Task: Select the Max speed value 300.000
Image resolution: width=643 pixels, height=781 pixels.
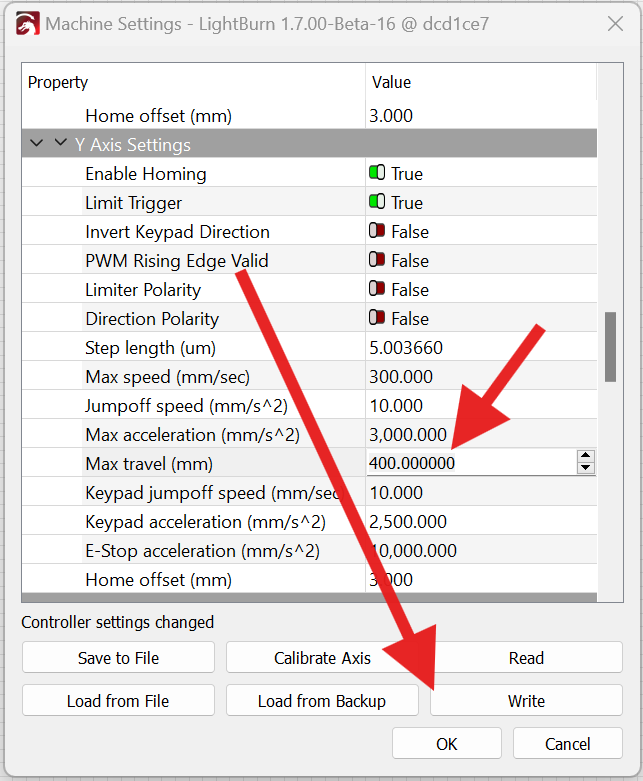Action: pyautogui.click(x=401, y=377)
